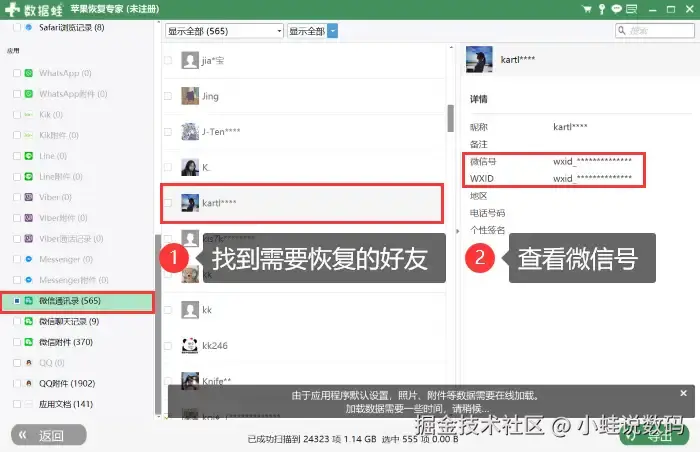The height and width of the screenshot is (452, 700).
Task: Collapse the details panel splitter arrow
Action: (458, 231)
